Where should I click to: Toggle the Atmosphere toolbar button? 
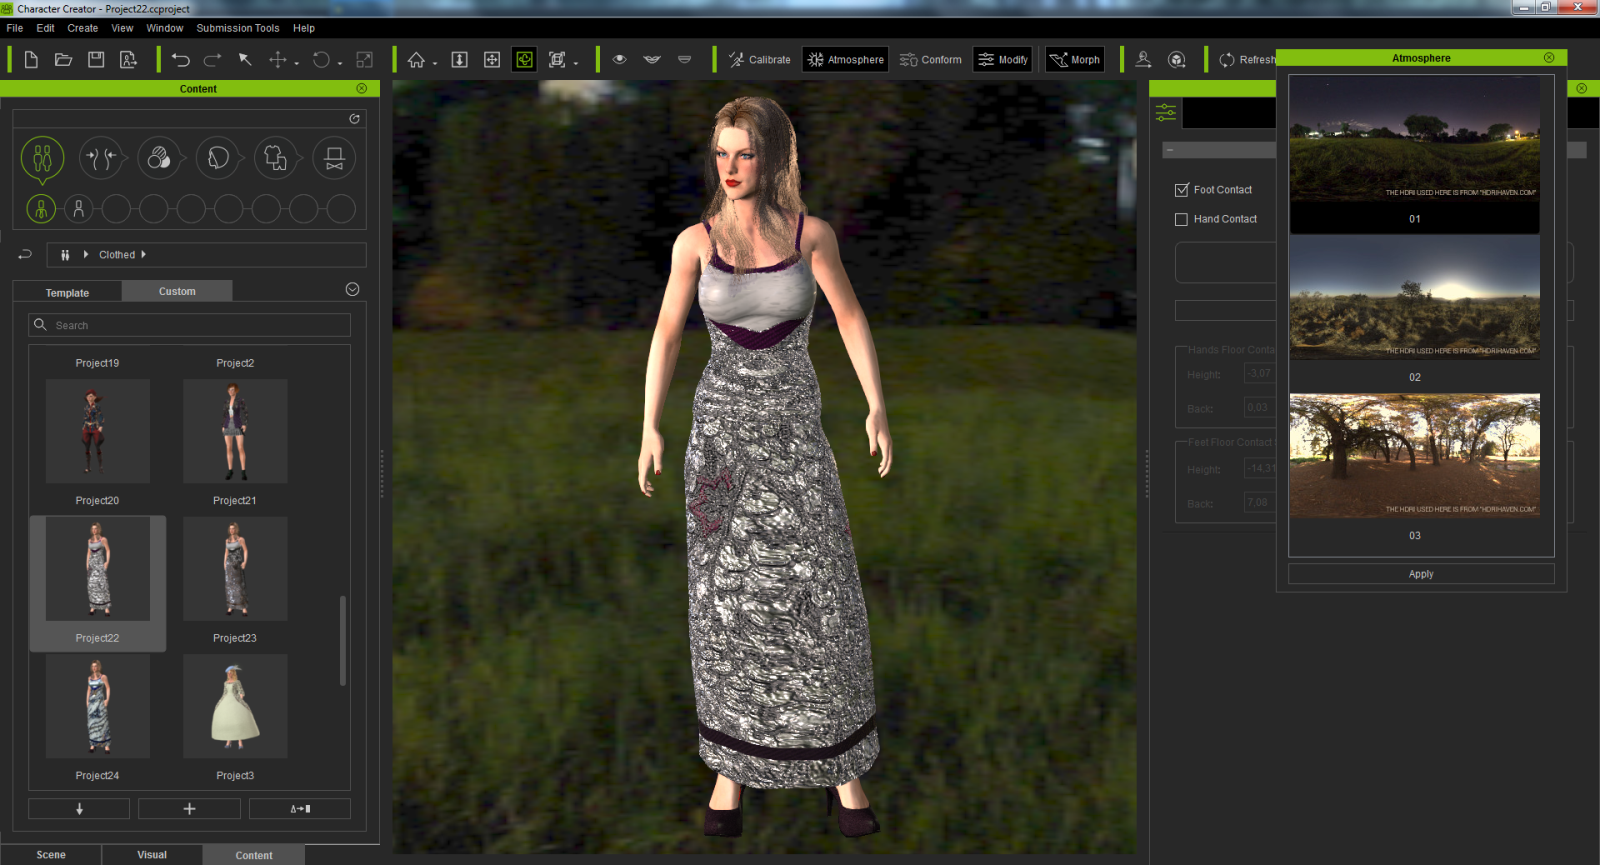click(845, 60)
